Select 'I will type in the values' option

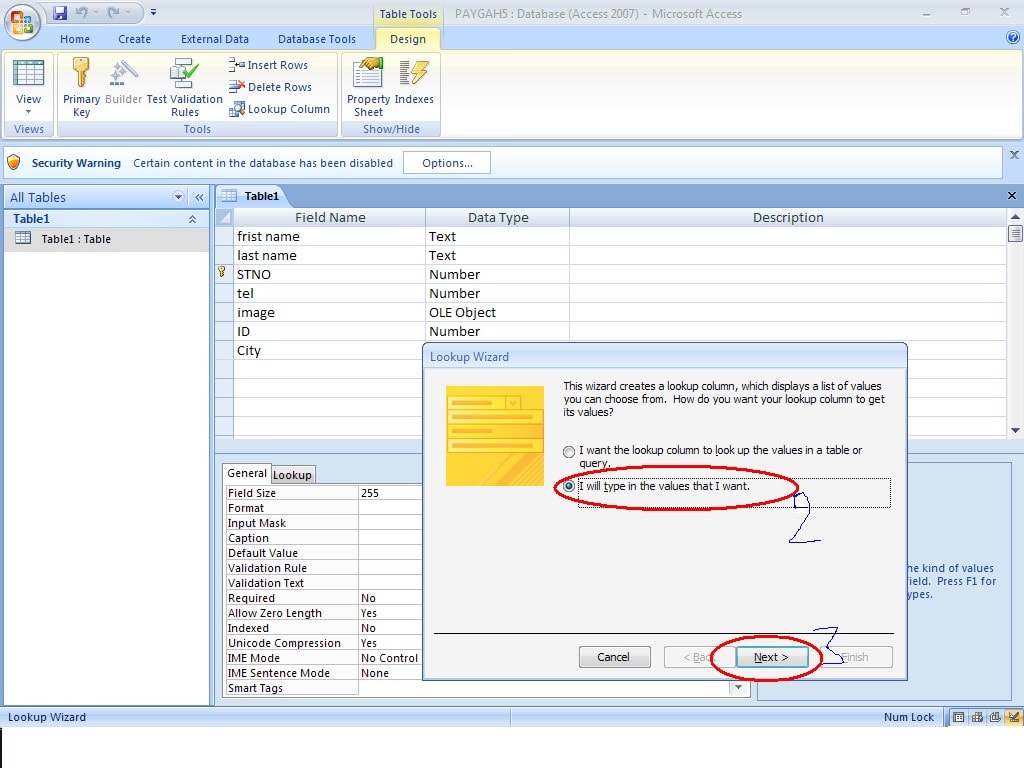569,487
